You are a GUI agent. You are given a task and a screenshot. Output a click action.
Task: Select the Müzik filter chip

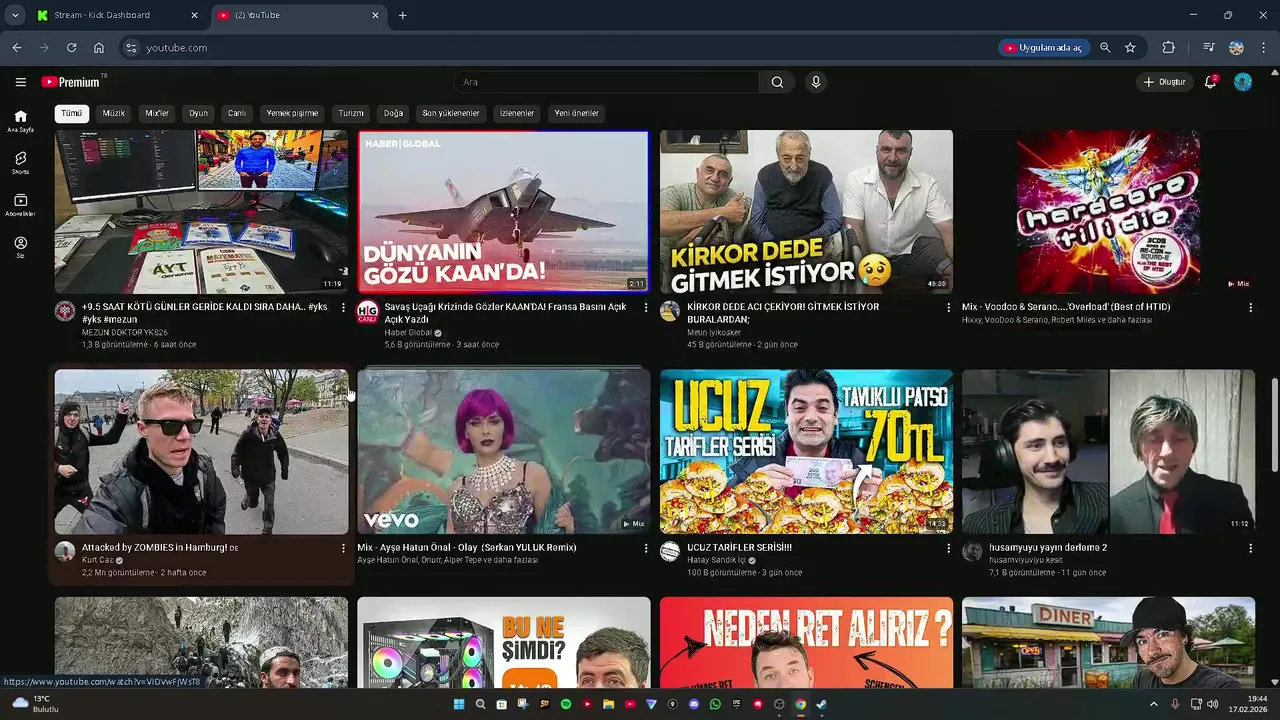click(x=114, y=113)
